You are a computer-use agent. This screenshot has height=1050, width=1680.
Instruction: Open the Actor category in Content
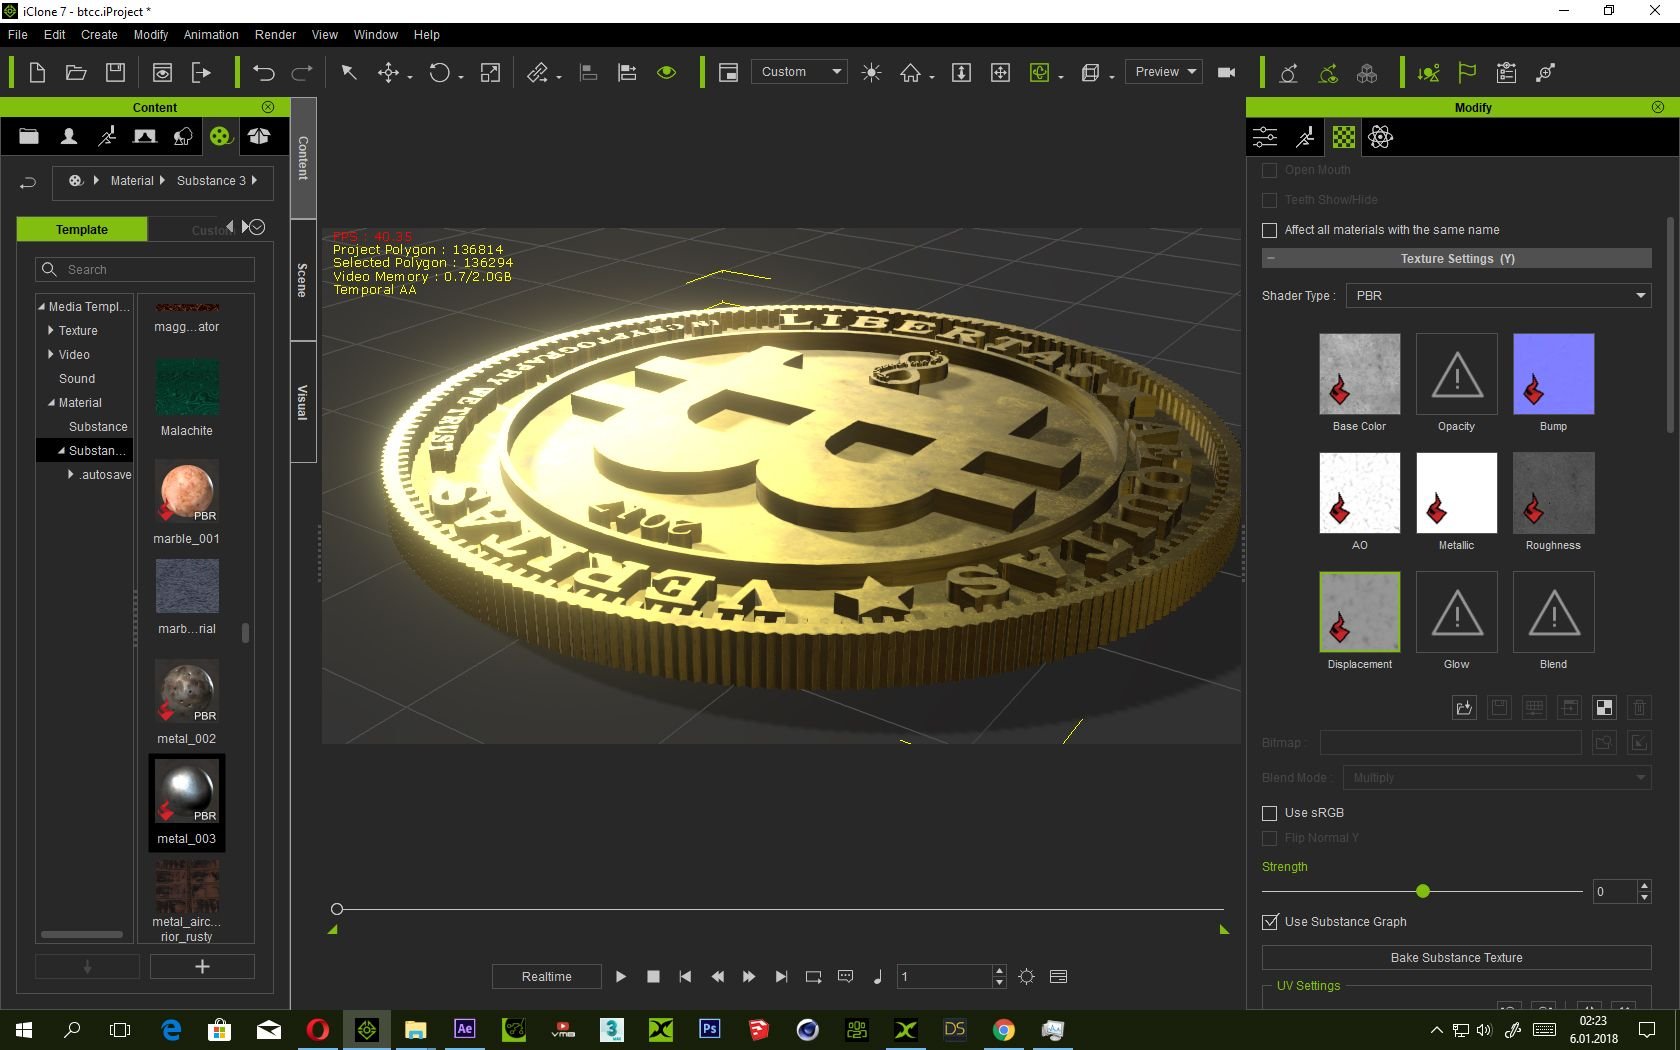click(69, 136)
